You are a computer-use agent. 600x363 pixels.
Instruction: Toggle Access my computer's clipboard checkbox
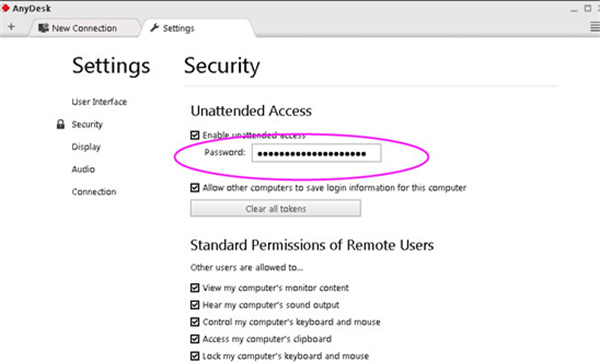(x=195, y=339)
